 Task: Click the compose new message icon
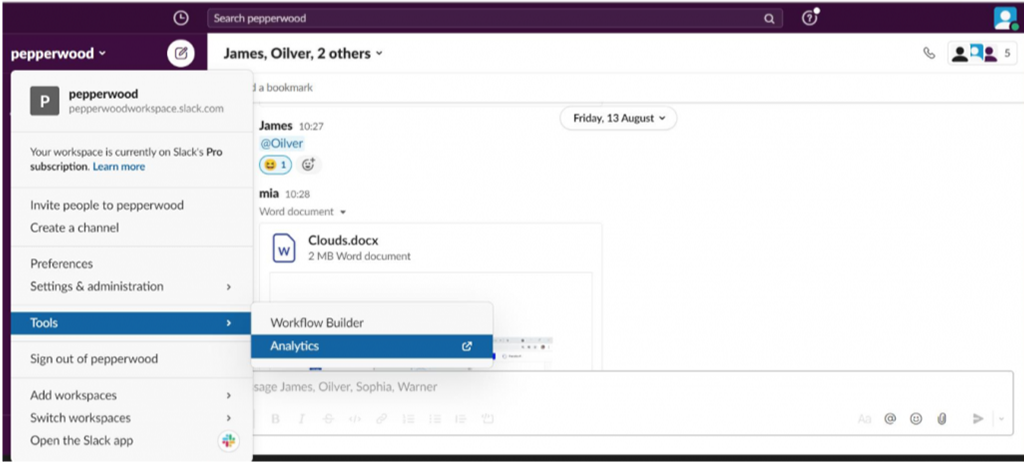click(x=180, y=54)
